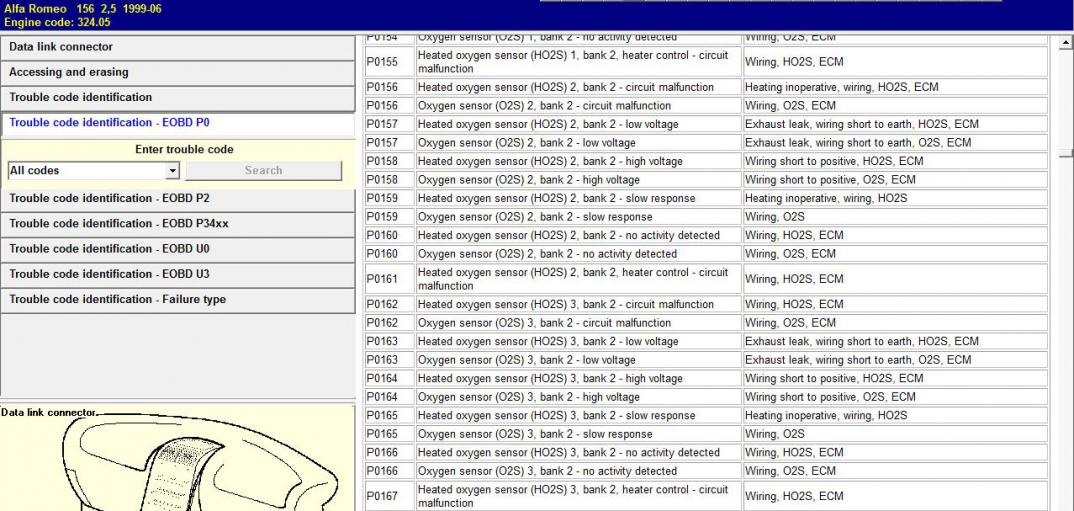This screenshot has width=1074, height=511.
Task: Select HO2S 3, bank 2 heater control description
Action: coord(579,496)
